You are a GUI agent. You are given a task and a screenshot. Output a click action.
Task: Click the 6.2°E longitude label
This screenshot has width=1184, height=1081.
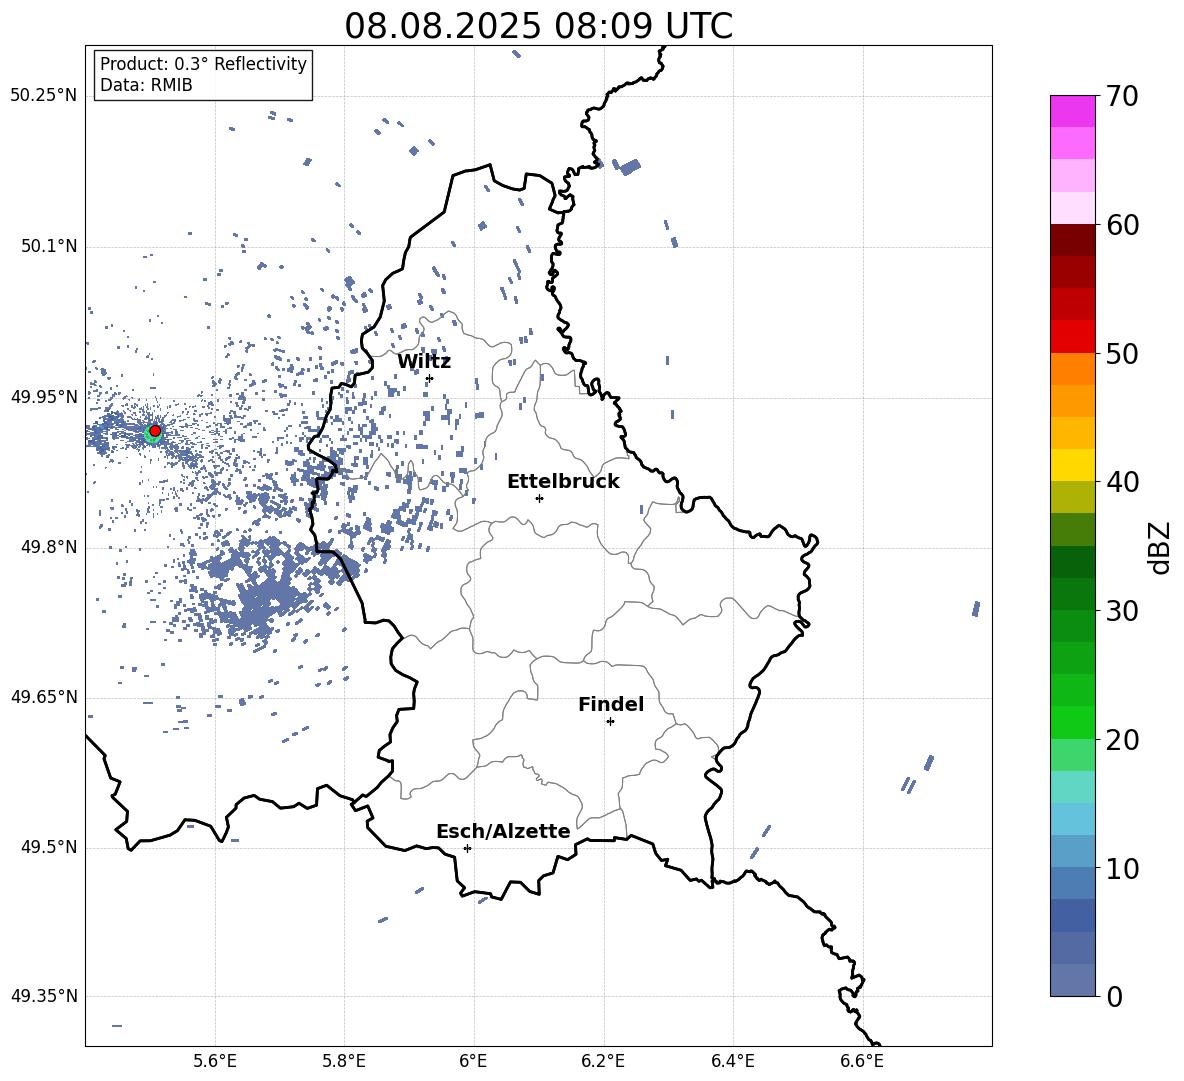click(603, 1061)
